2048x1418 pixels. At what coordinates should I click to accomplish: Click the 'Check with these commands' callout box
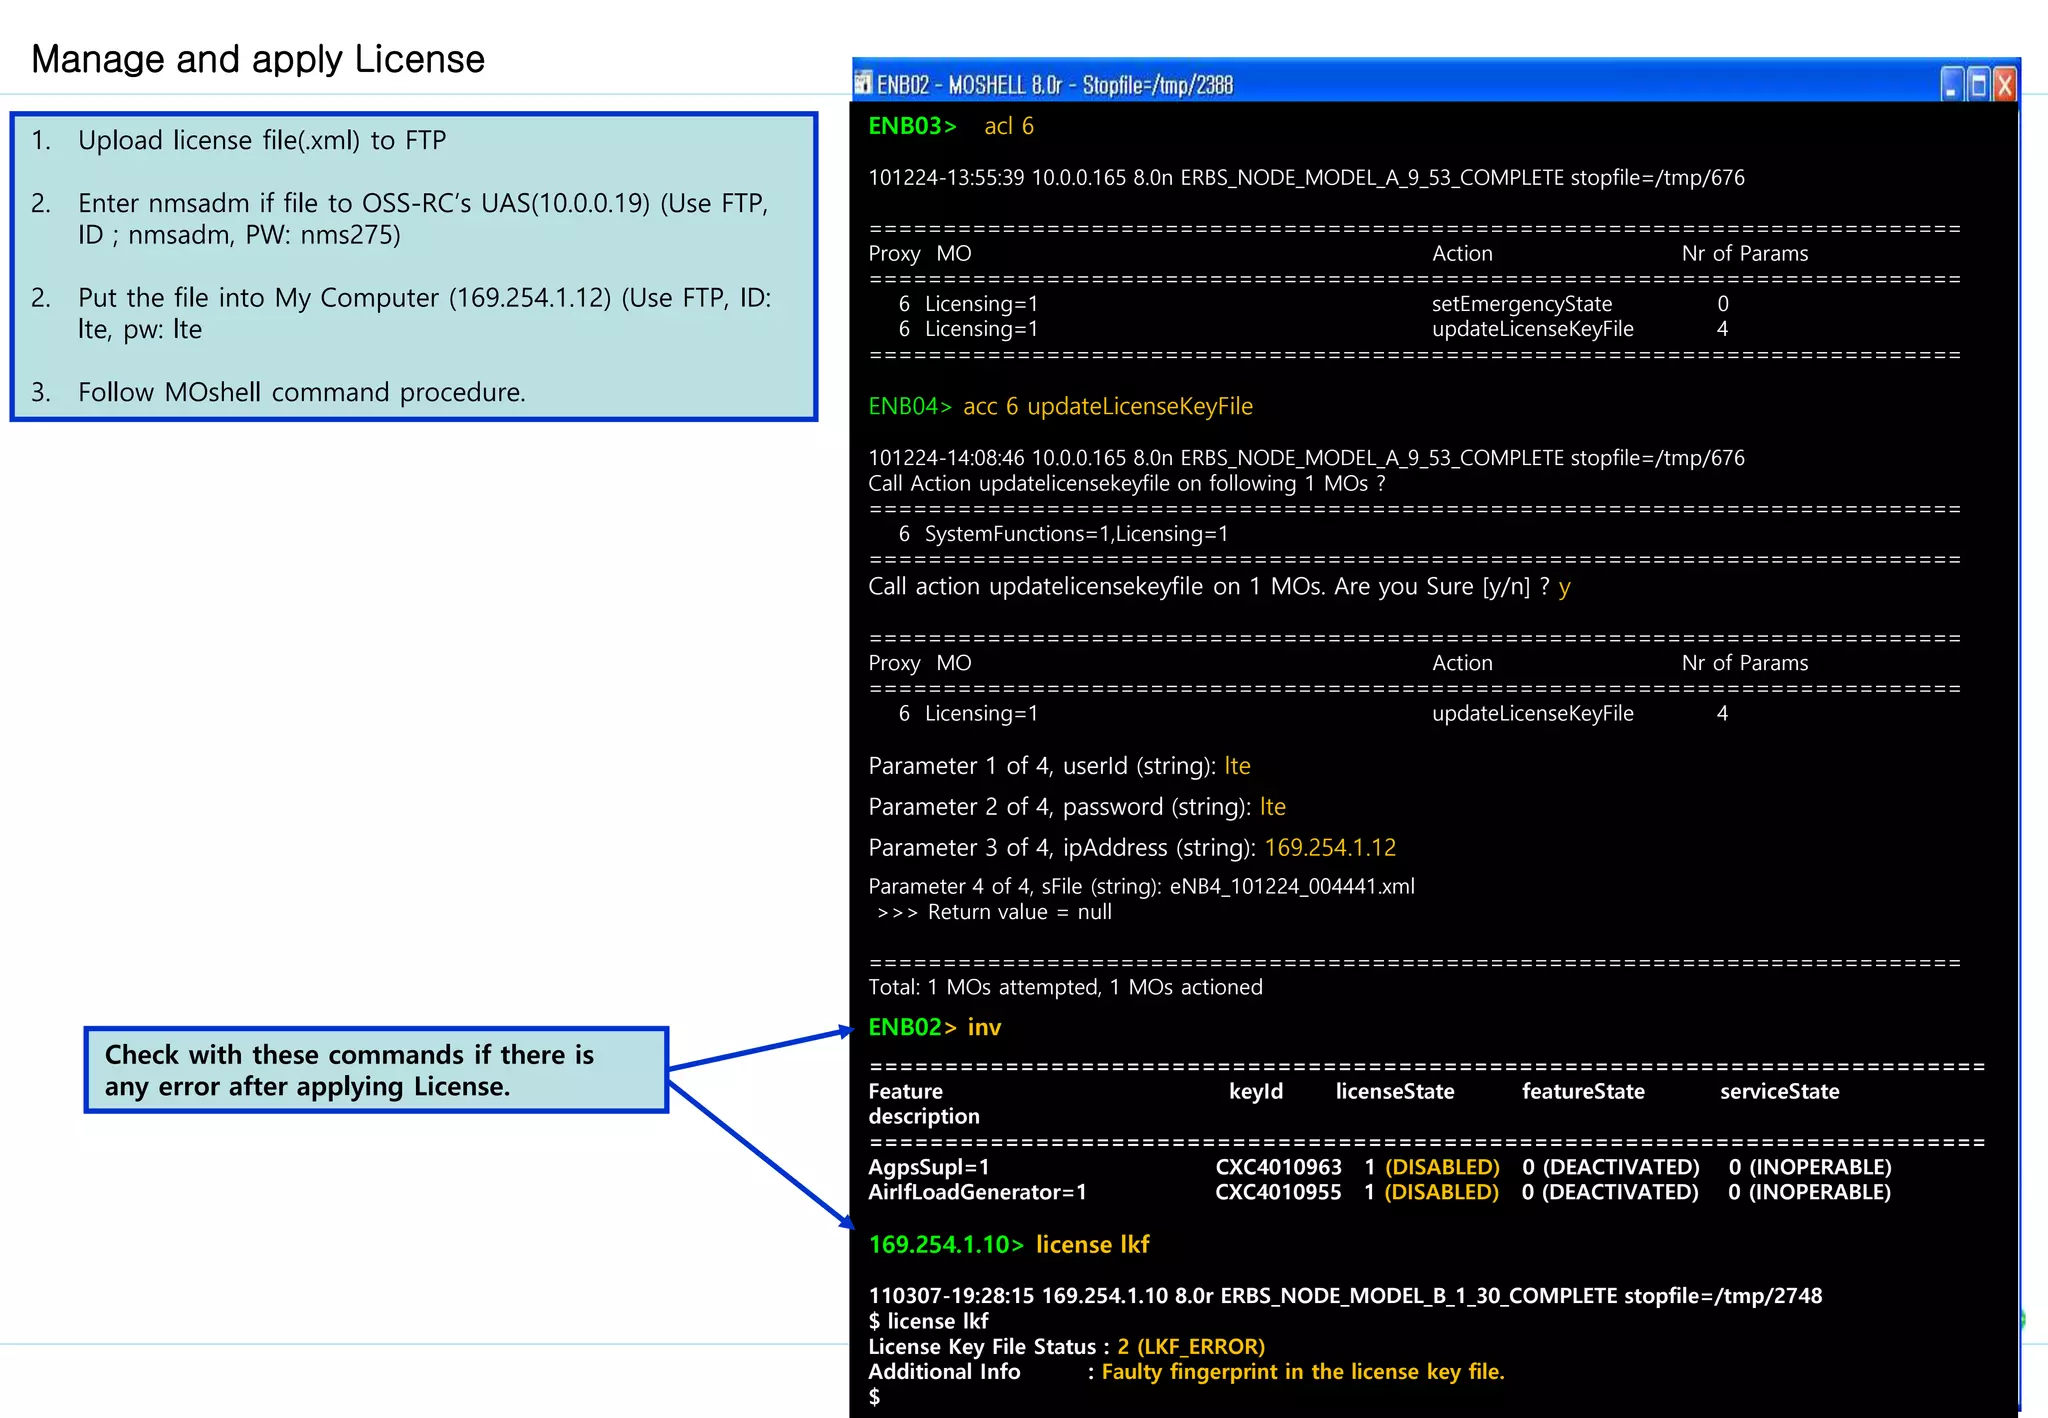[375, 1070]
